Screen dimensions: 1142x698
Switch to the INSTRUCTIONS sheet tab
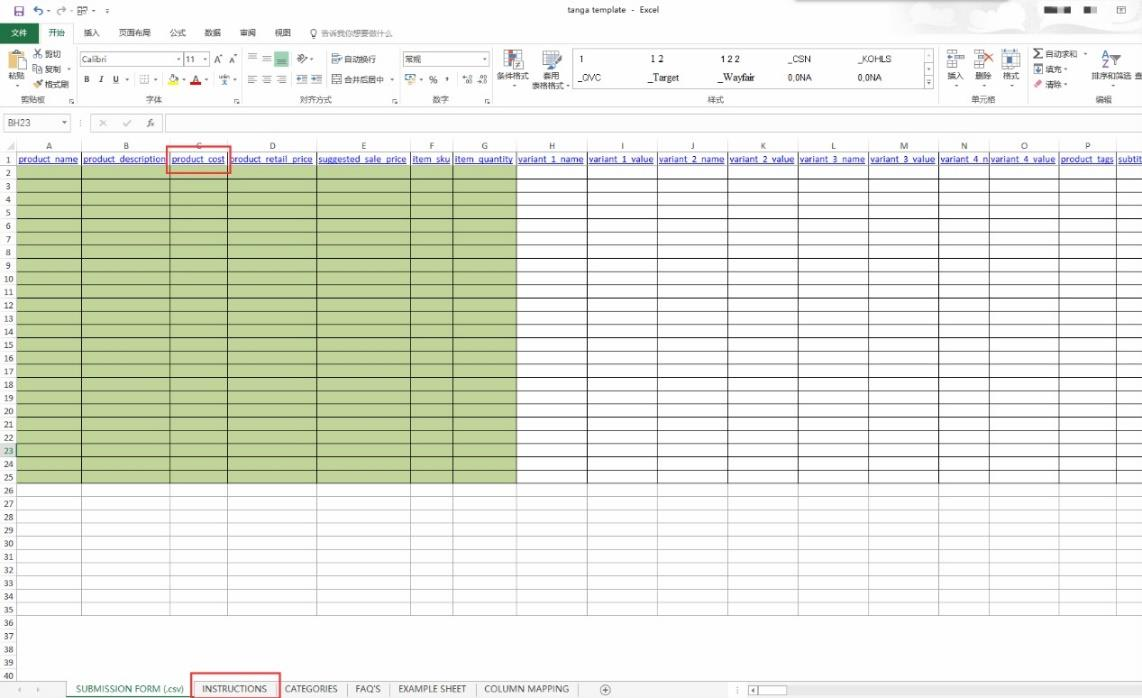click(234, 689)
